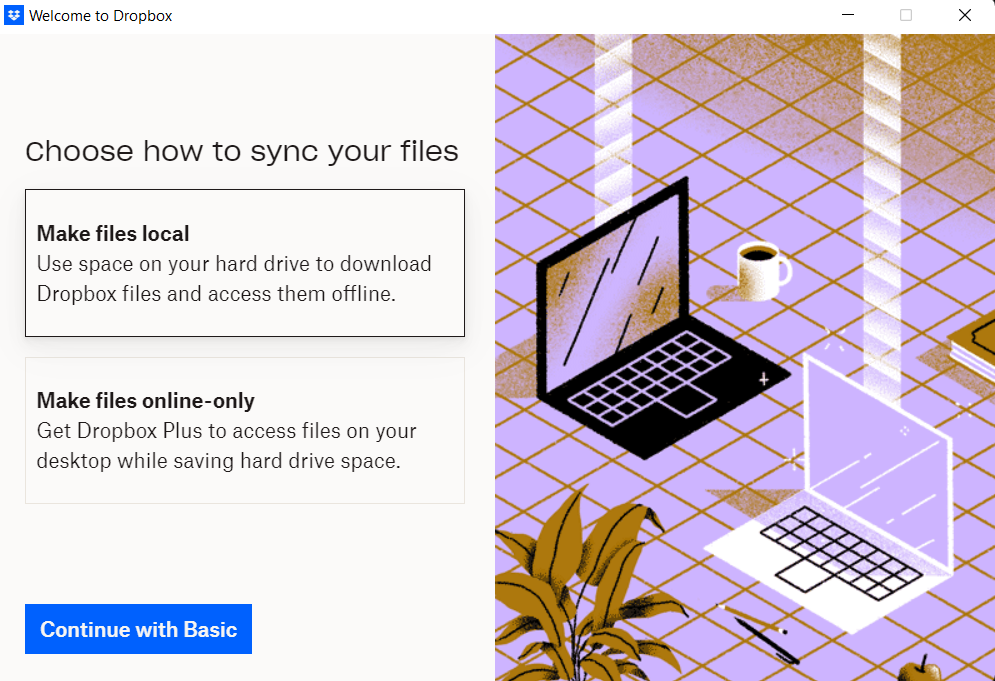Close the Welcome to Dropbox window

pos(965,15)
